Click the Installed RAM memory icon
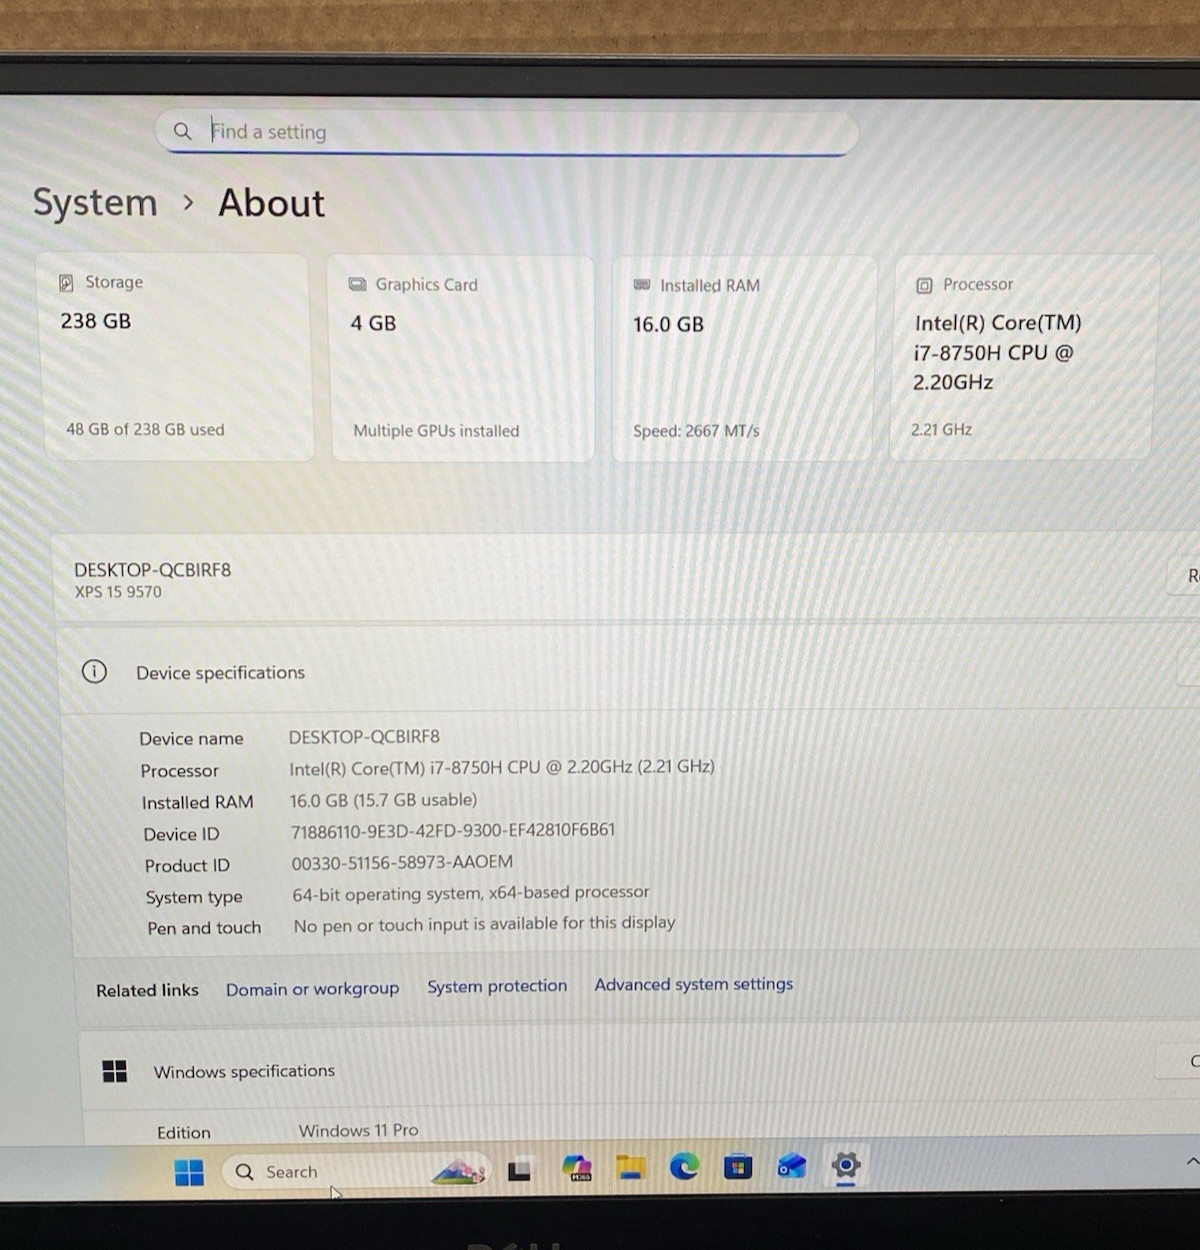This screenshot has width=1200, height=1250. pyautogui.click(x=642, y=286)
